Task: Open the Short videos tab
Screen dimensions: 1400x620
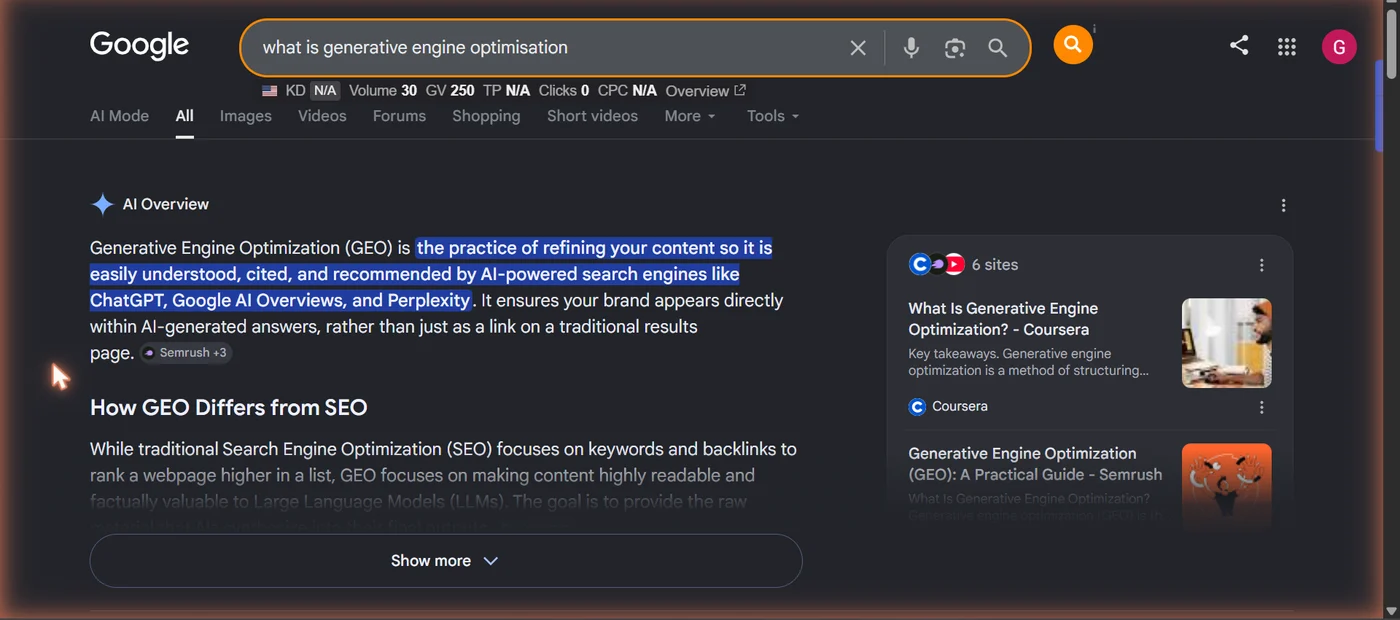Action: [x=592, y=116]
